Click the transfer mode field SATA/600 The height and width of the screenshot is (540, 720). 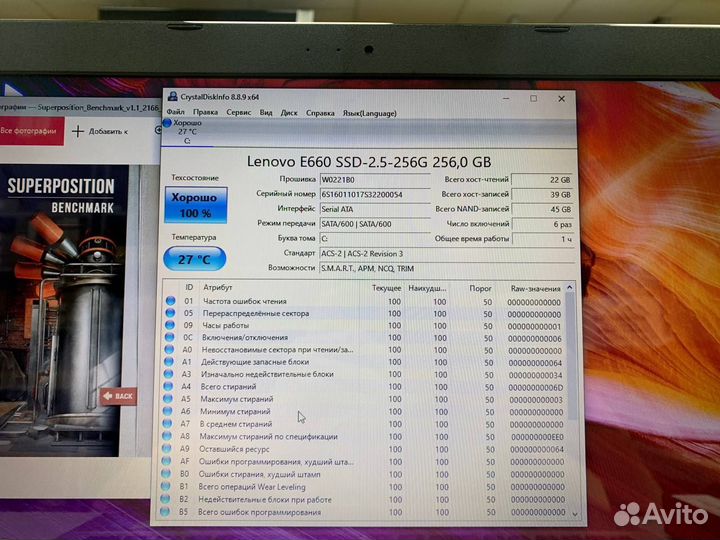374,224
